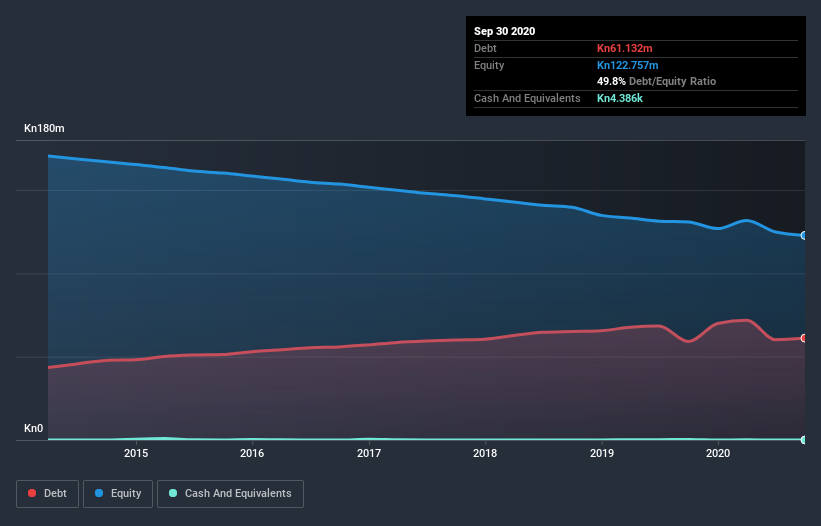Click the Kn0 y-axis label
This screenshot has height=526, width=821.
click(x=34, y=428)
